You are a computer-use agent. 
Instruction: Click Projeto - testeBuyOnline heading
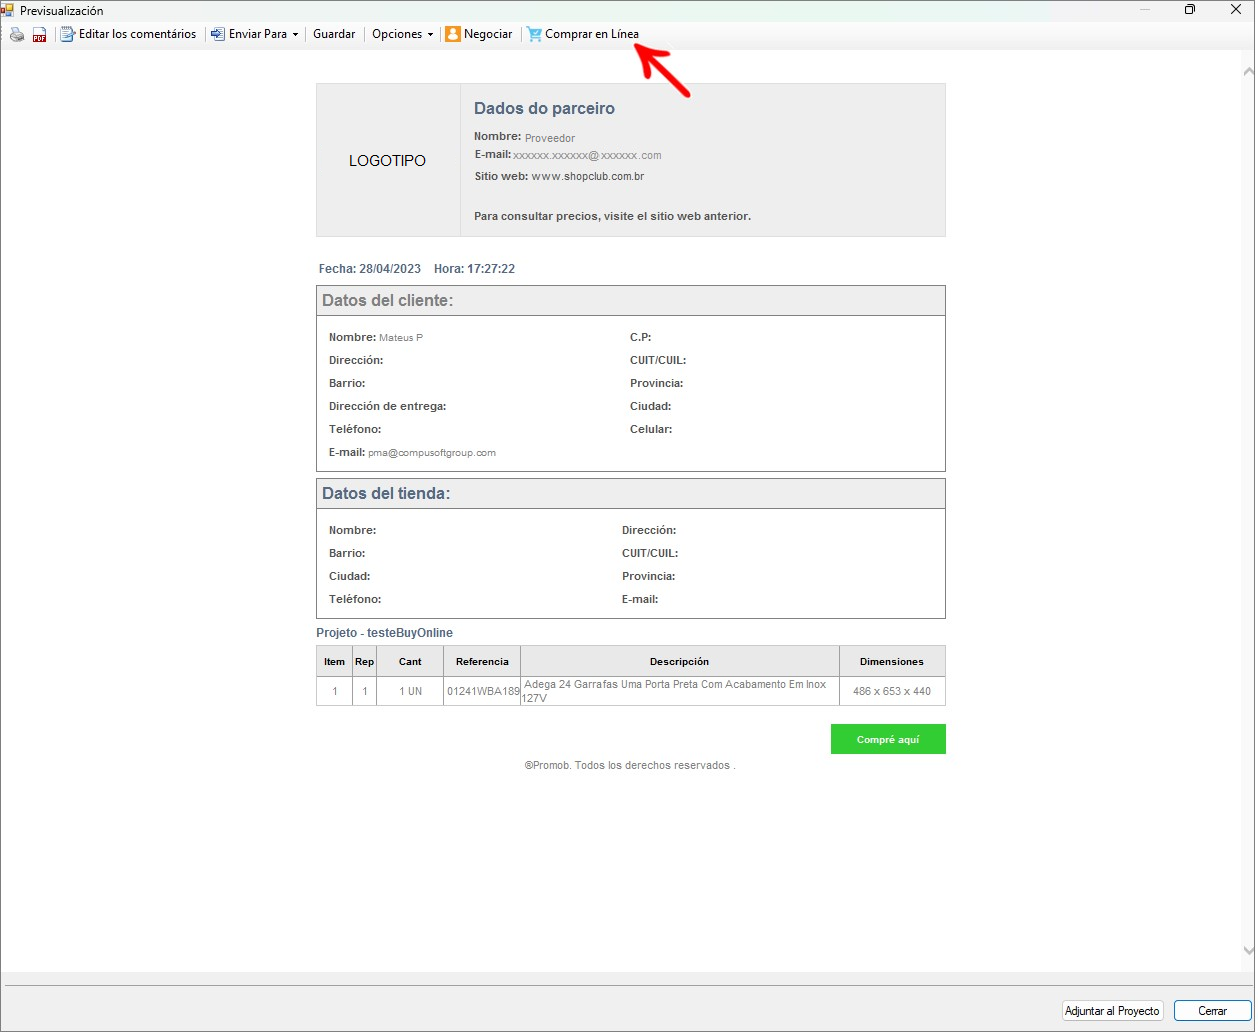385,633
